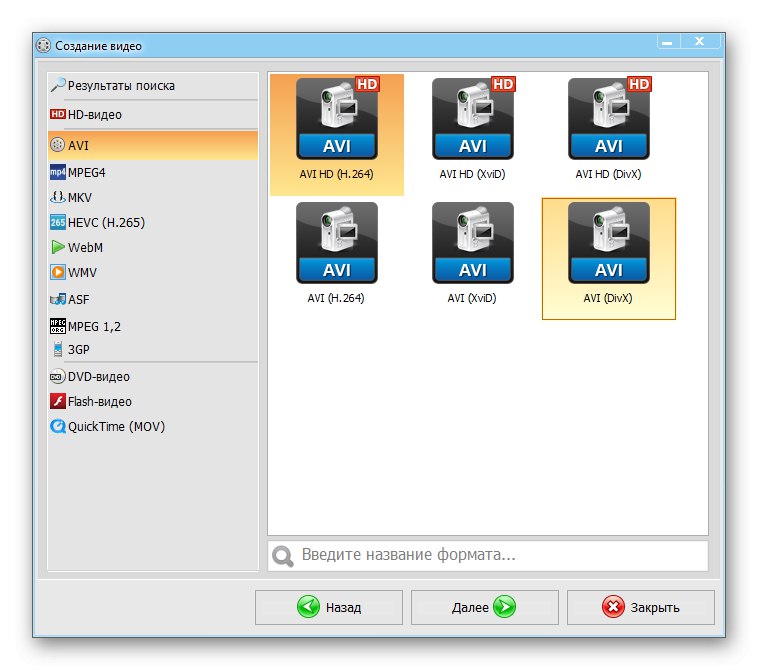Click the film reel icon beside AVI
The height and width of the screenshot is (670, 758).
pos(58,145)
